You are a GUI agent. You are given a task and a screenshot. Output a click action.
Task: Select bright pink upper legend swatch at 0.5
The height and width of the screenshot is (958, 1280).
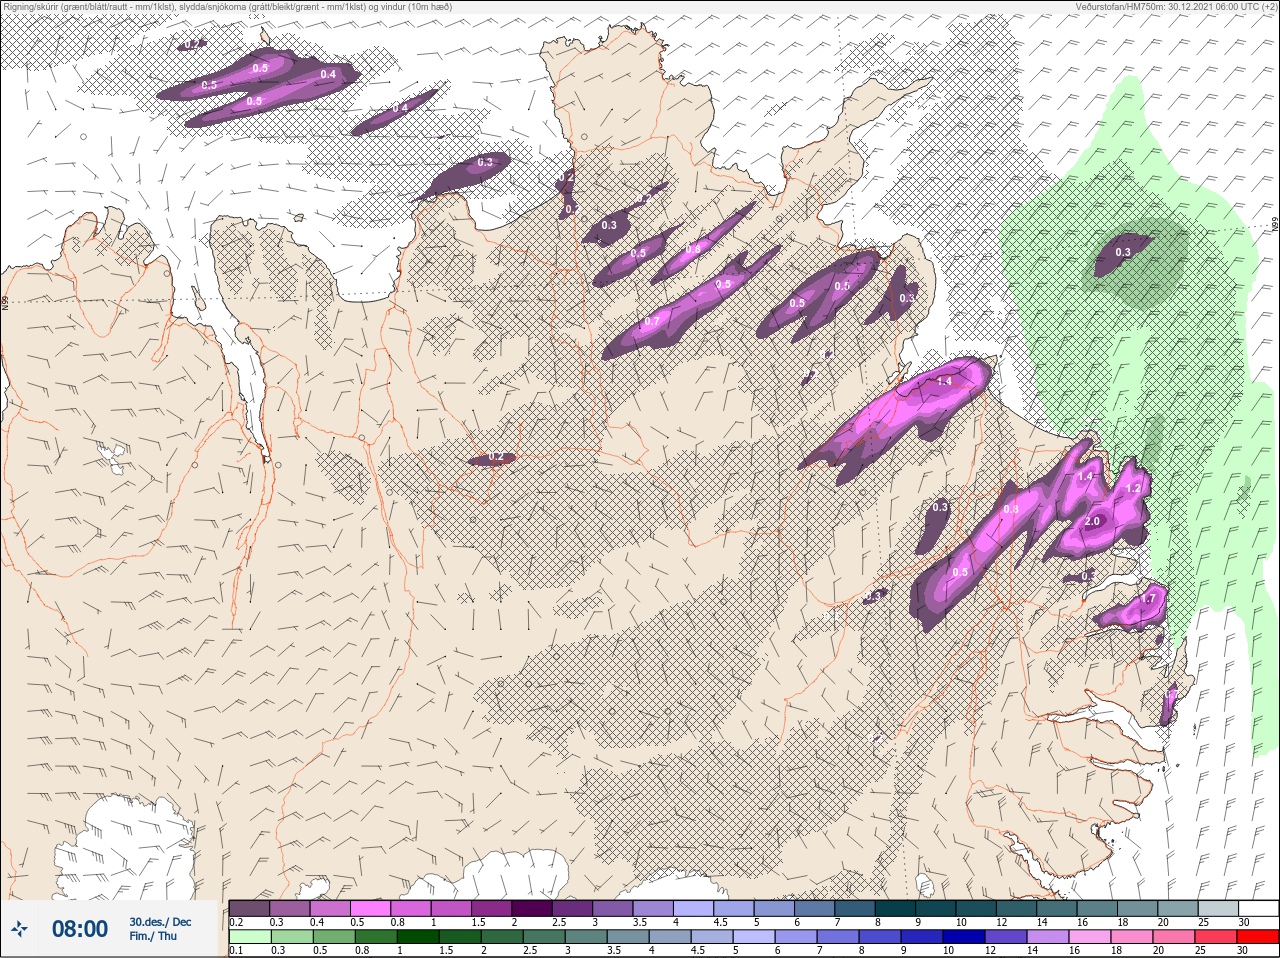[370, 908]
